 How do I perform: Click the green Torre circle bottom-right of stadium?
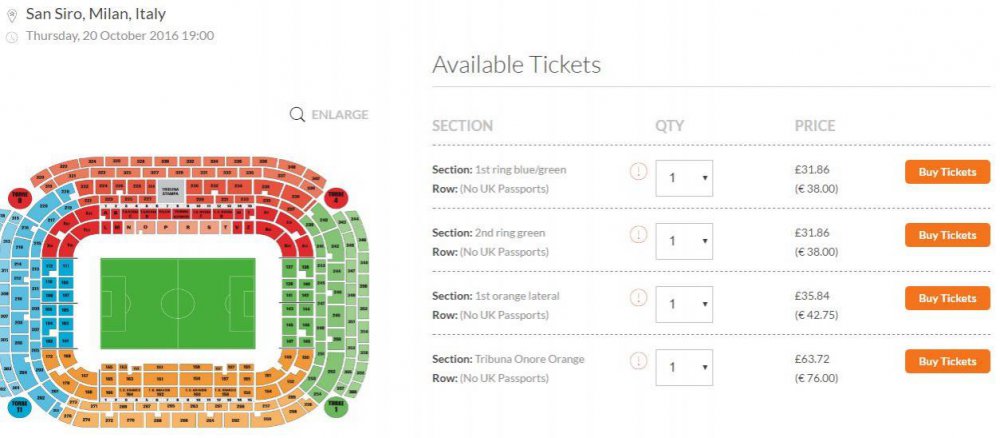point(339,407)
